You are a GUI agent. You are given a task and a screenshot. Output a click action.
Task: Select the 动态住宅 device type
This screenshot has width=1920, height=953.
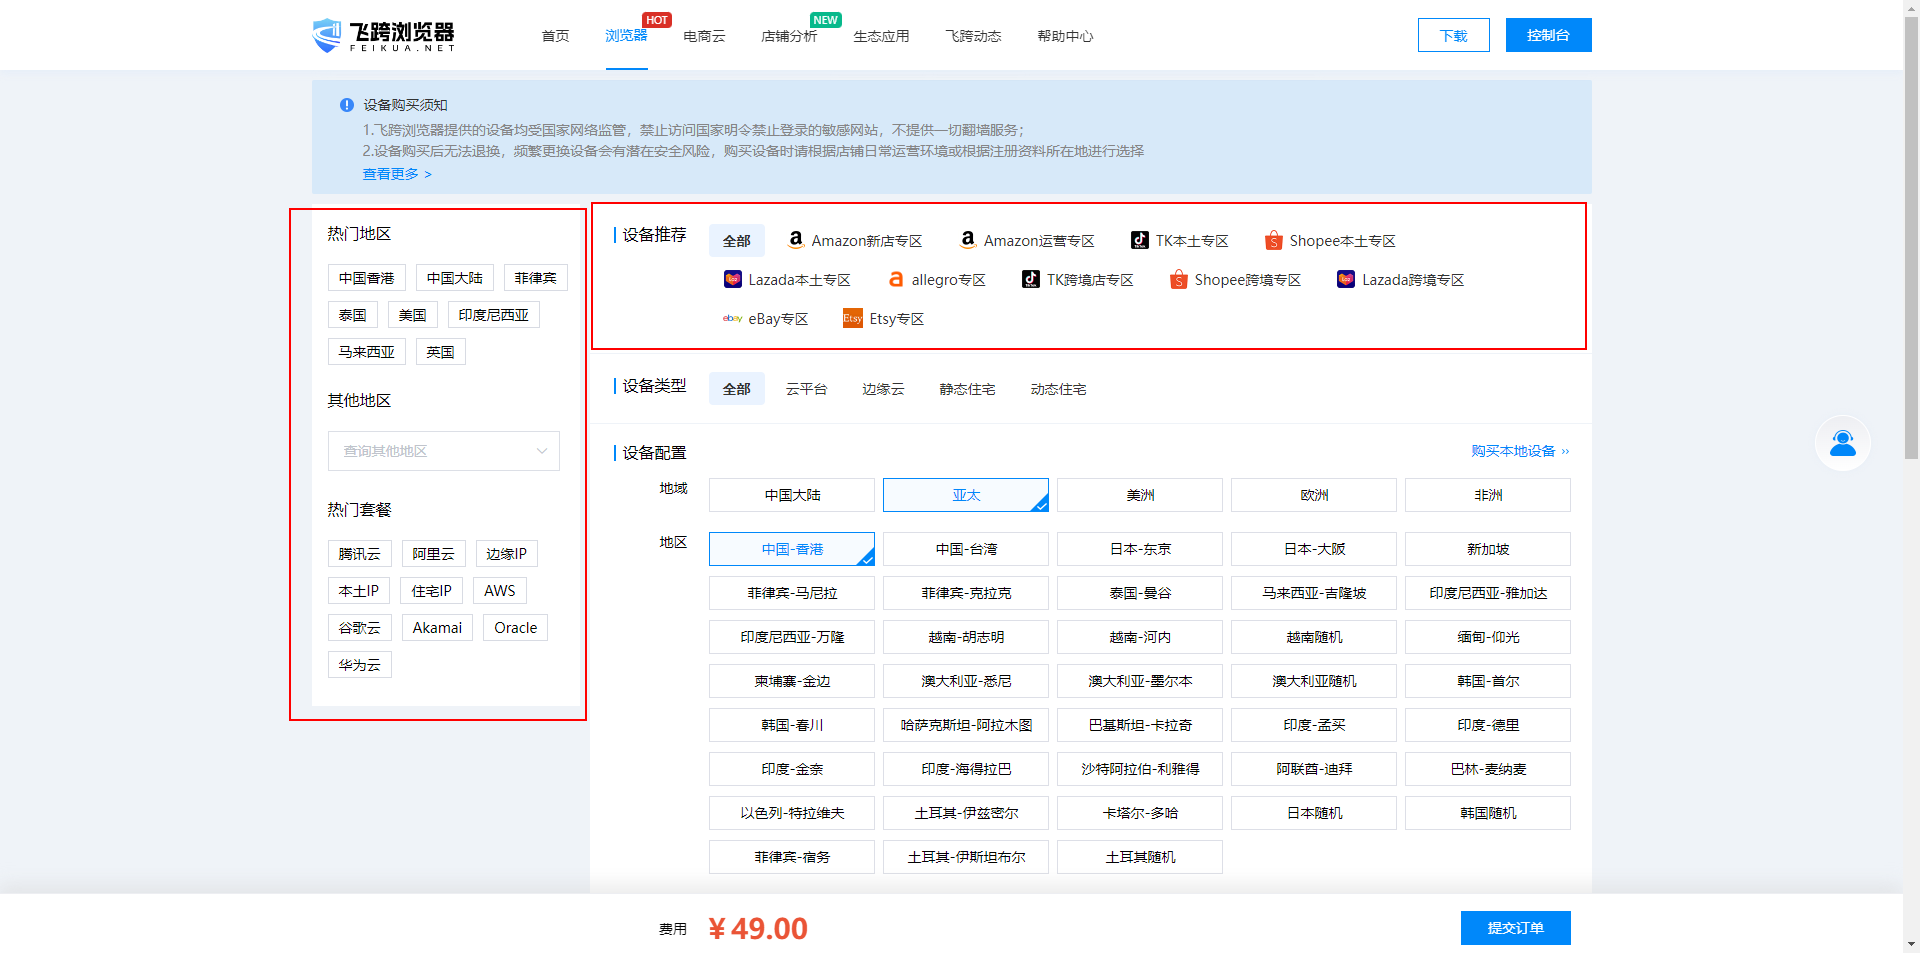click(x=1058, y=389)
